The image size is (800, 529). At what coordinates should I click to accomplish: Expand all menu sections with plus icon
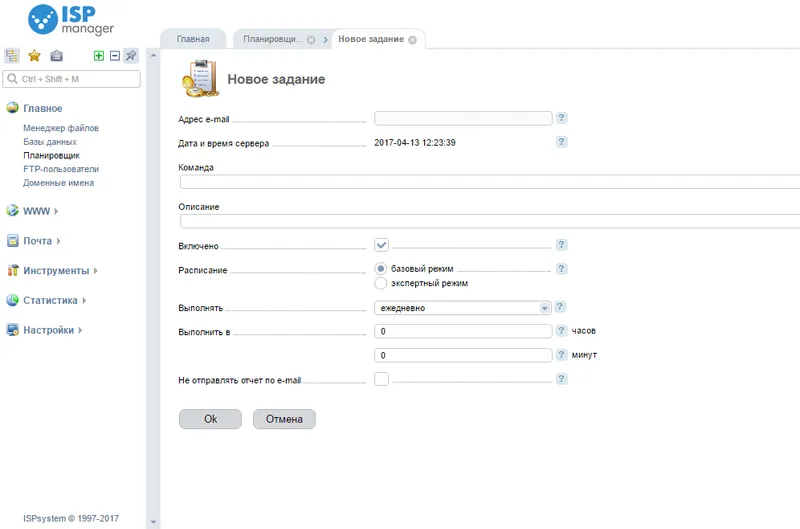coord(99,56)
